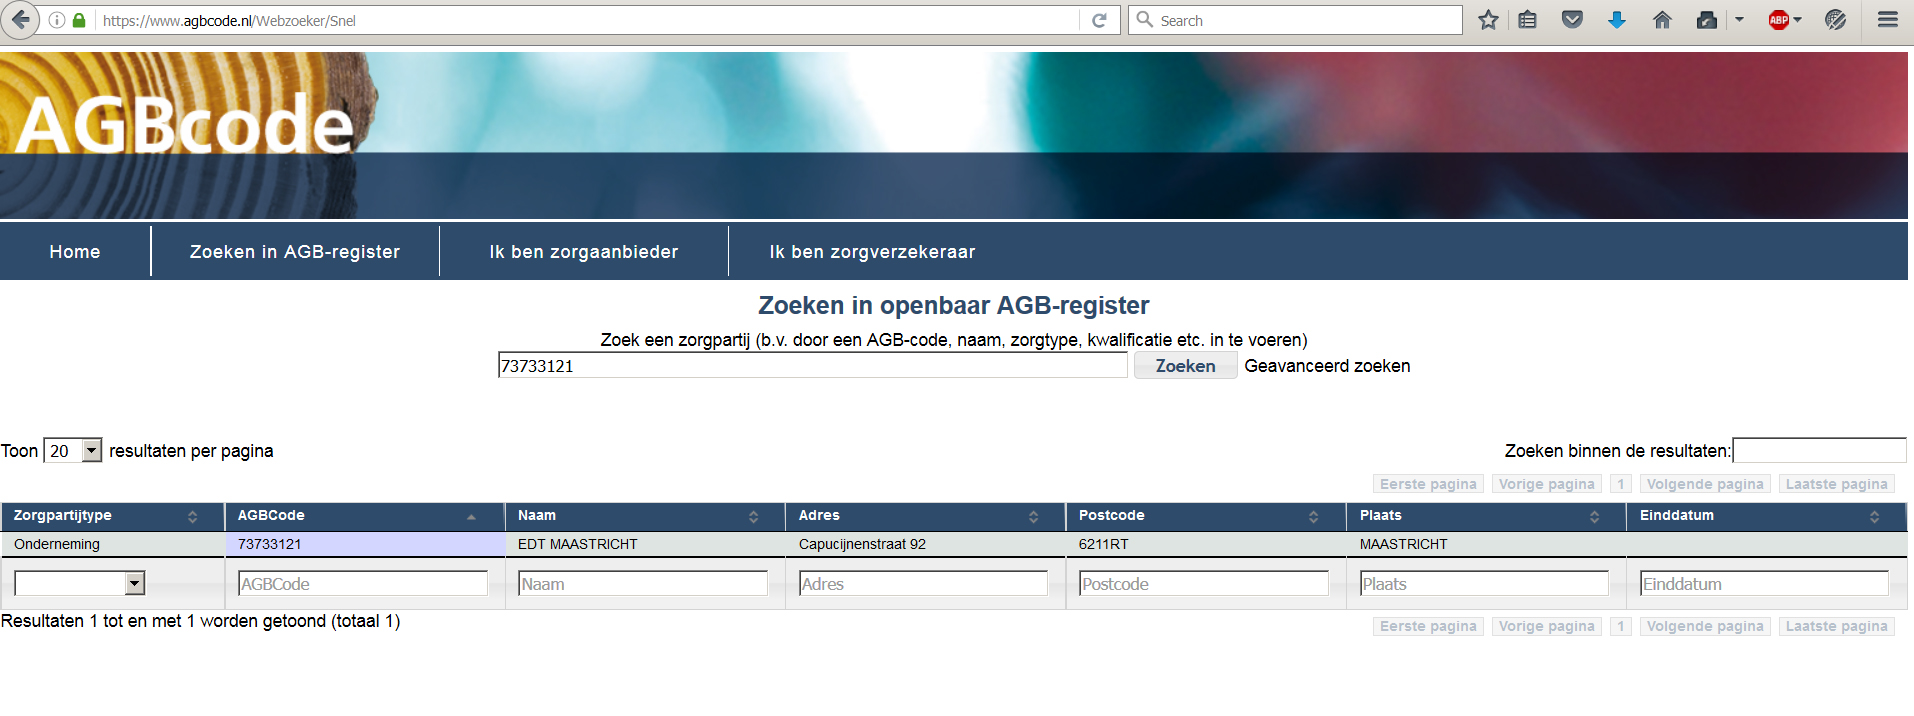The image size is (1914, 716).
Task: Sort by the Naam column
Action: point(645,516)
